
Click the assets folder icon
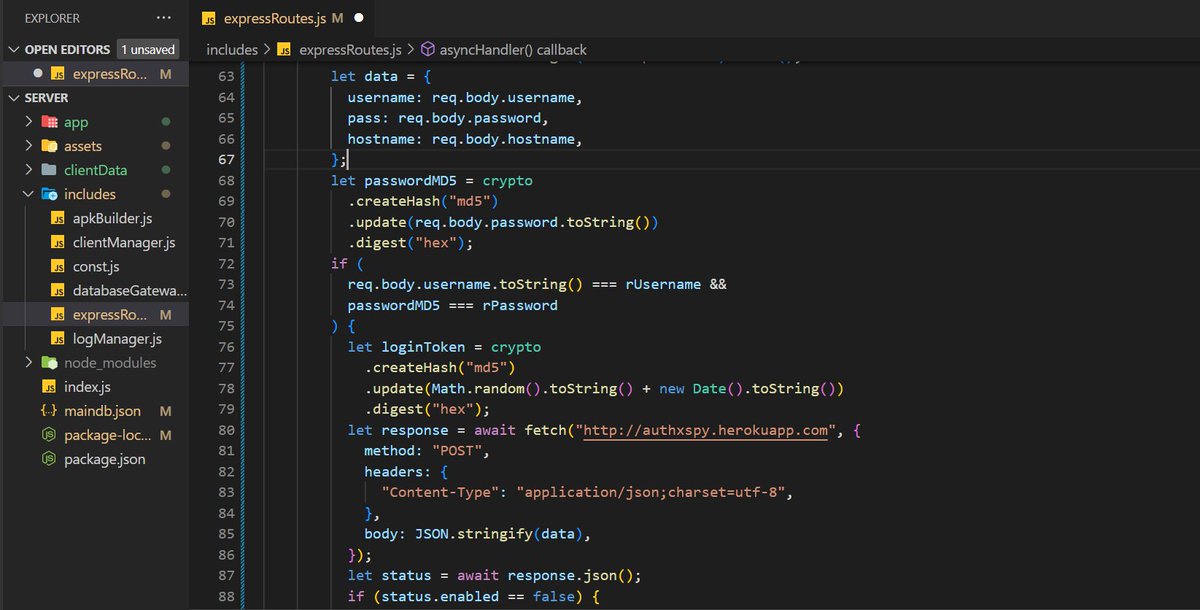click(x=49, y=146)
